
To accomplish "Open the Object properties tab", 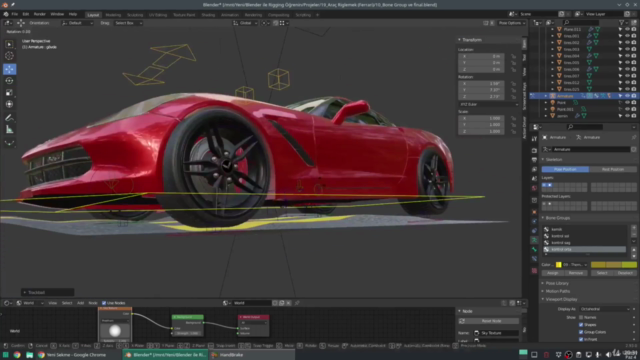I will 534,212.
